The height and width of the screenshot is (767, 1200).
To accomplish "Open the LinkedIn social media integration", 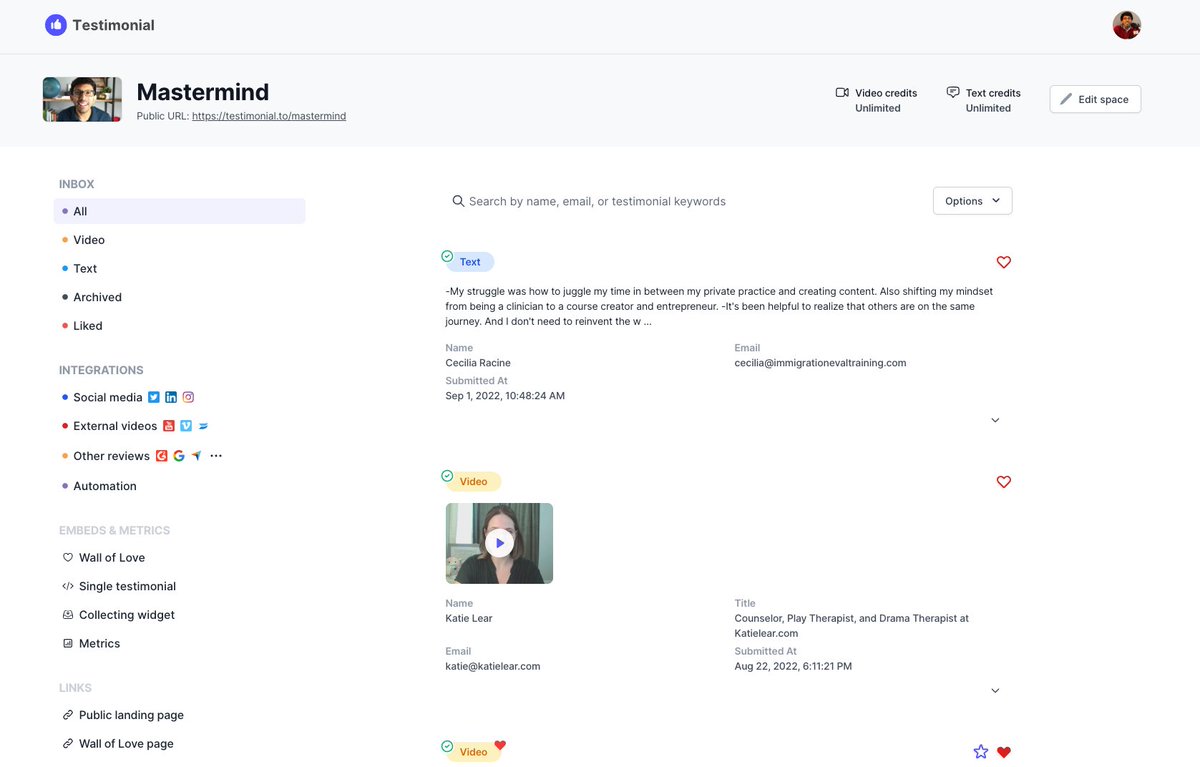I will pos(171,397).
